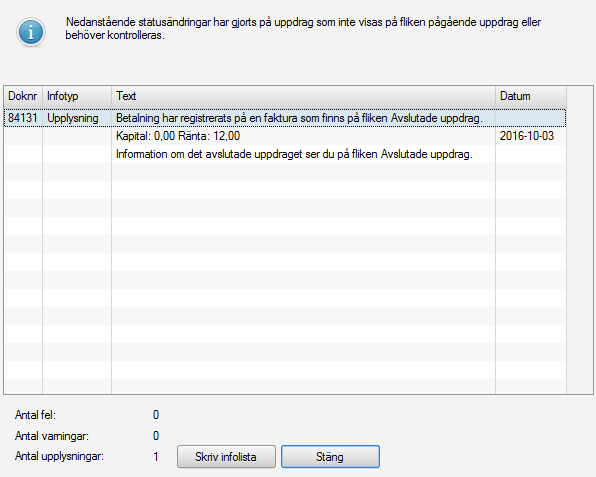Screen dimensions: 596x477
Task: Click the Antal varningar label
Action: [52, 436]
